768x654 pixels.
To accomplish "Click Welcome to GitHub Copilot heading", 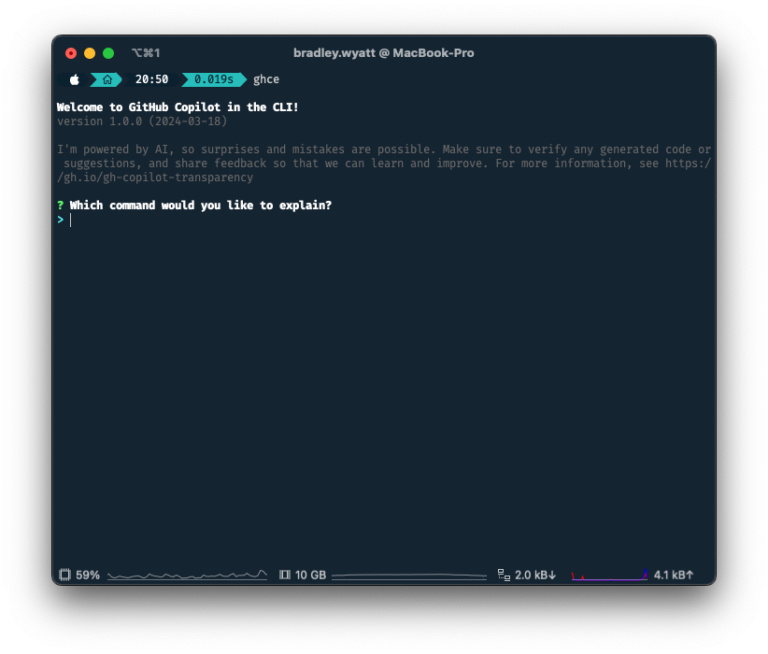I will point(177,107).
